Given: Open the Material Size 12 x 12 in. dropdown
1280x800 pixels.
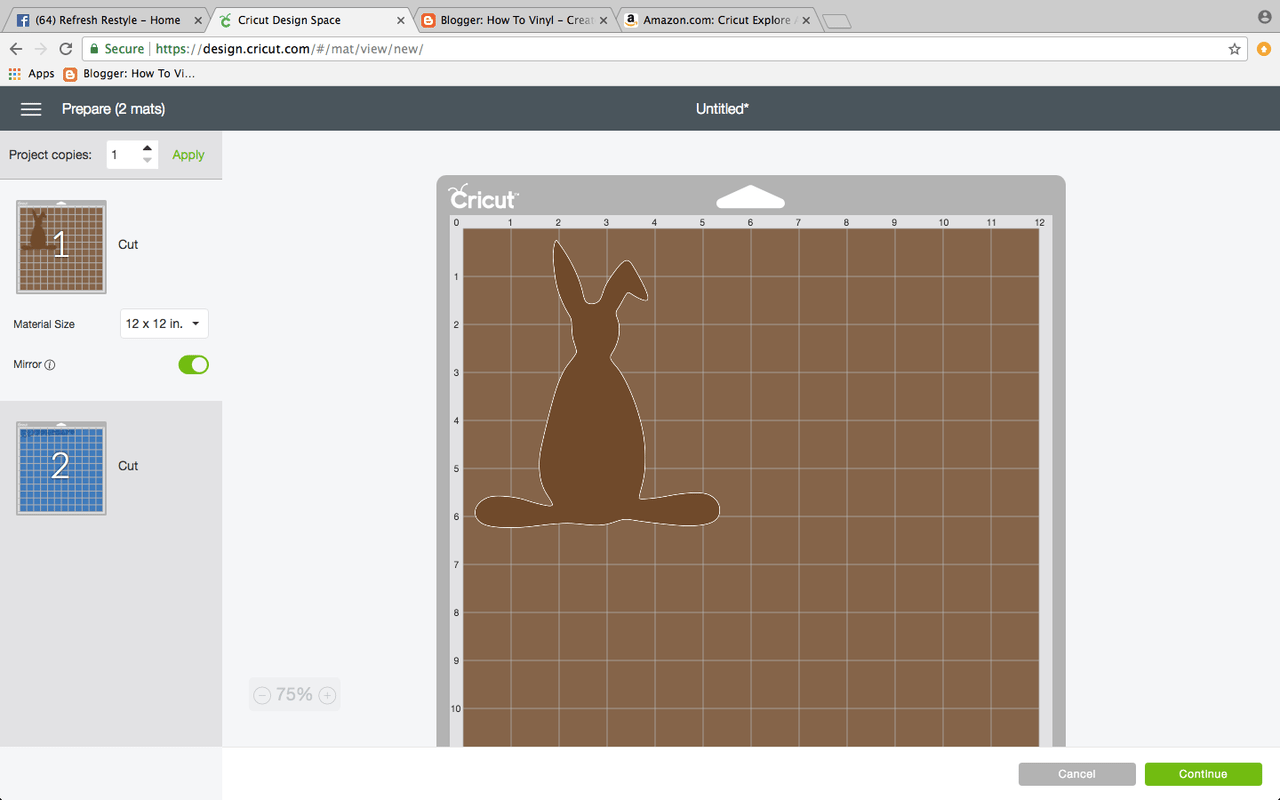Looking at the screenshot, I should click(164, 324).
